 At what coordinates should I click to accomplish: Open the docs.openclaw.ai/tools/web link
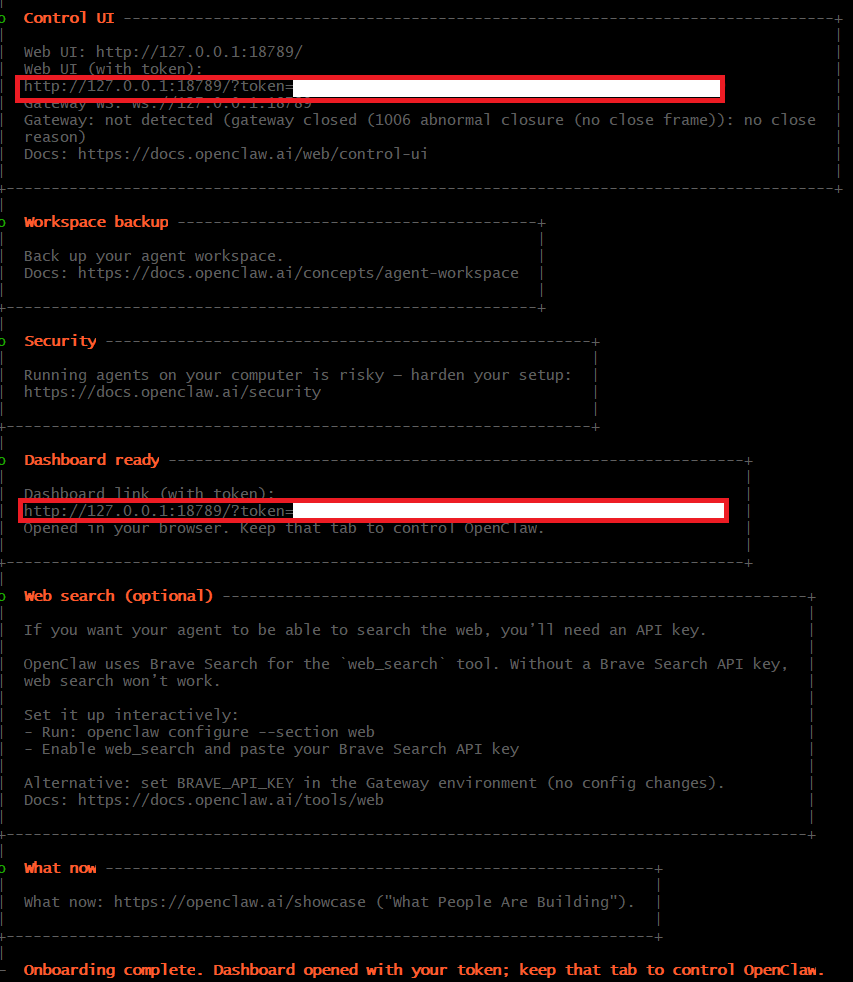(x=230, y=800)
